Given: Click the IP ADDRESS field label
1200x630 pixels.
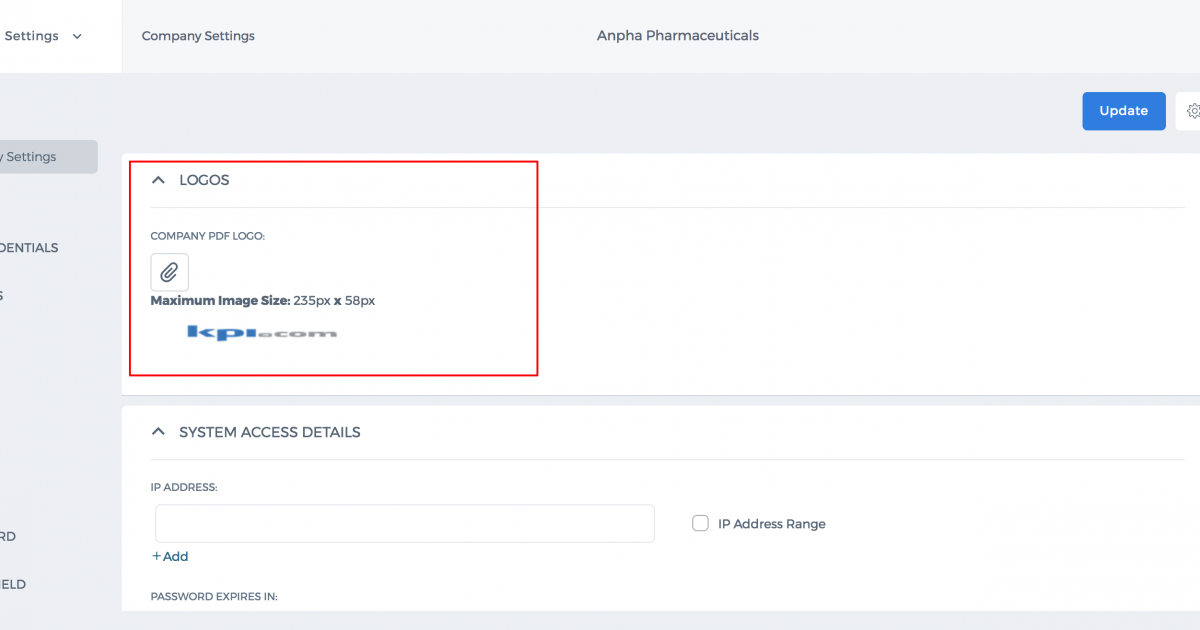Looking at the screenshot, I should point(184,487).
